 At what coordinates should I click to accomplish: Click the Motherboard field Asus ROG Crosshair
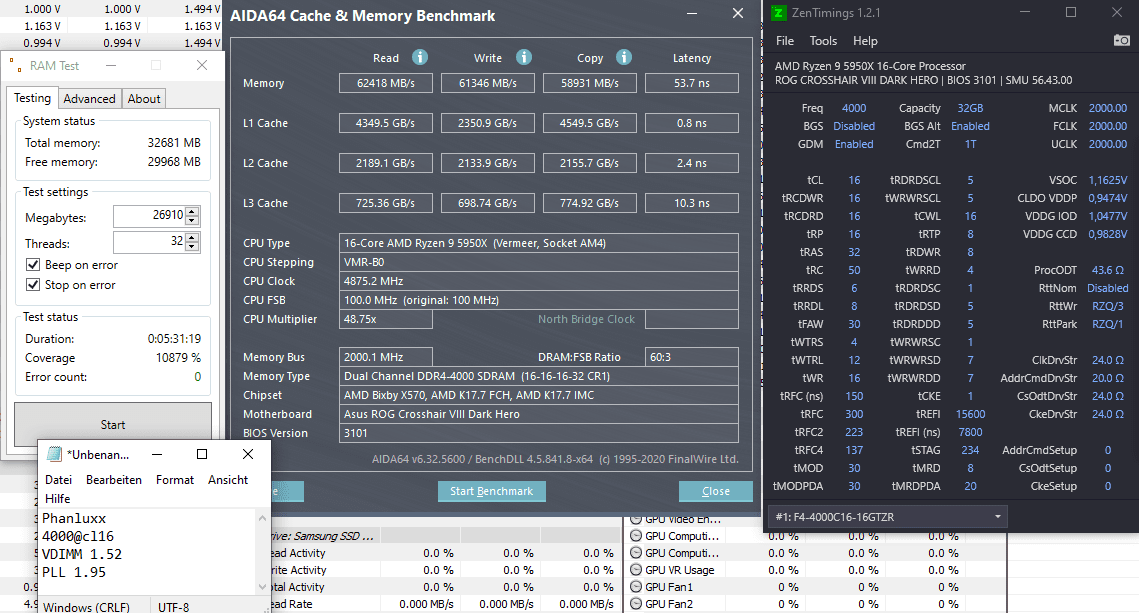[539, 414]
